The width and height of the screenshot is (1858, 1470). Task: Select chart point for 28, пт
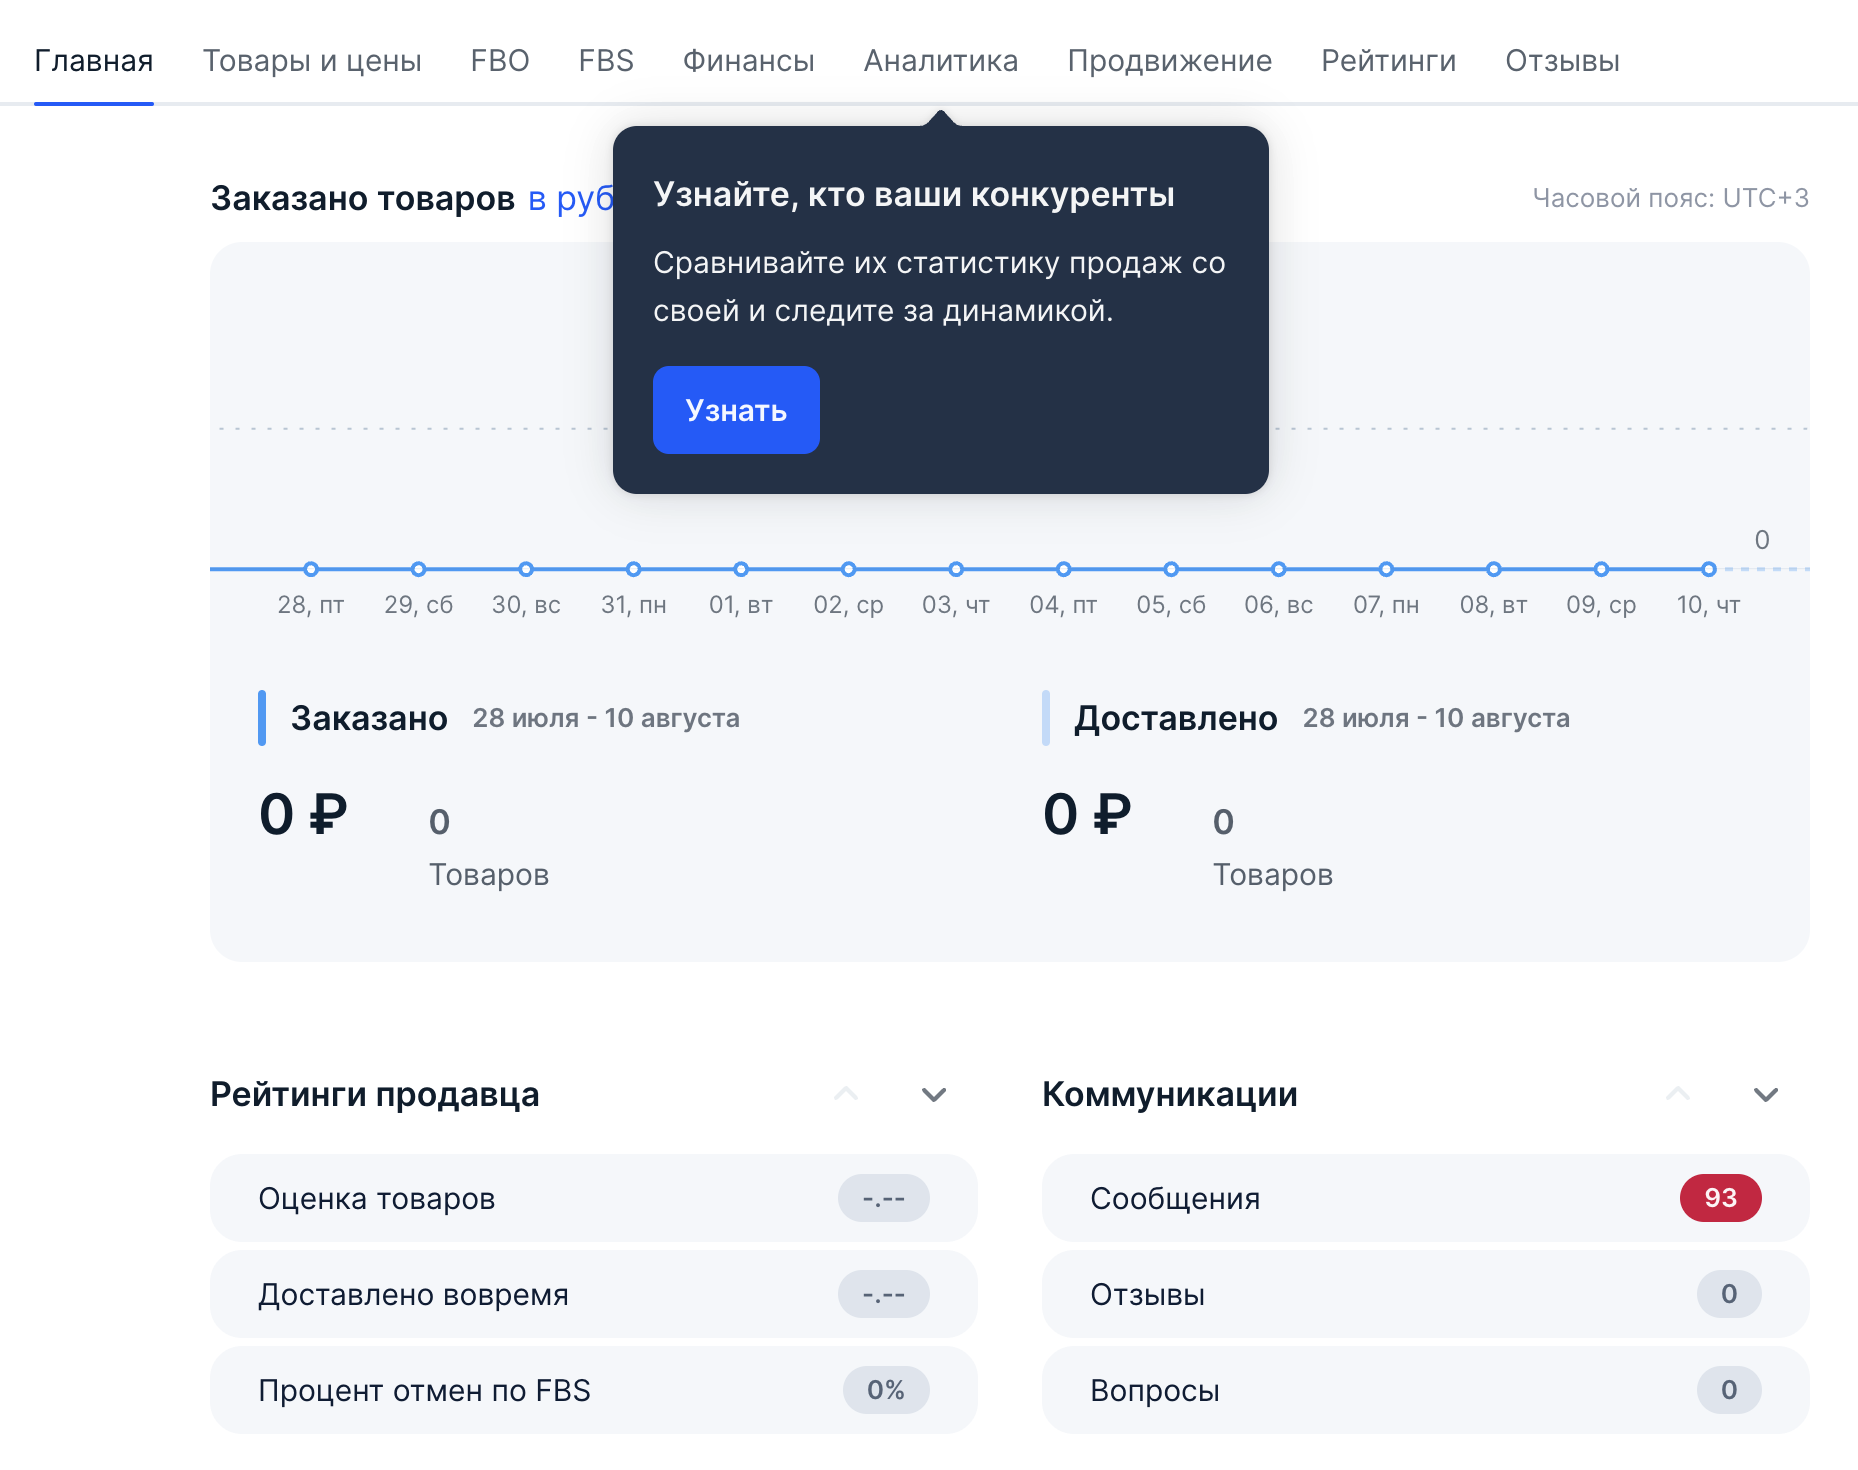point(311,569)
